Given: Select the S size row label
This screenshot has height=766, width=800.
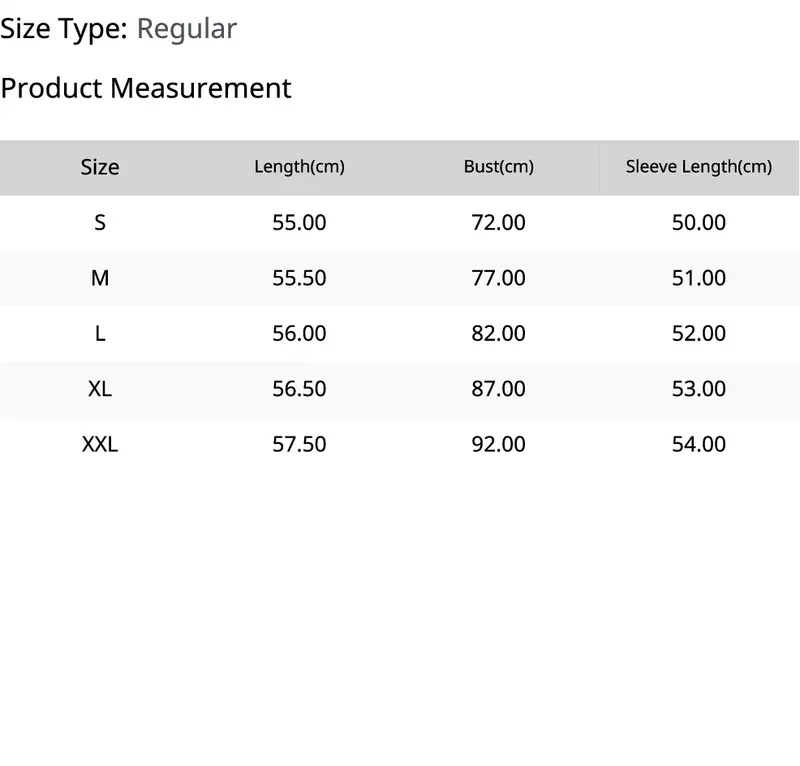Looking at the screenshot, I should [x=100, y=223].
